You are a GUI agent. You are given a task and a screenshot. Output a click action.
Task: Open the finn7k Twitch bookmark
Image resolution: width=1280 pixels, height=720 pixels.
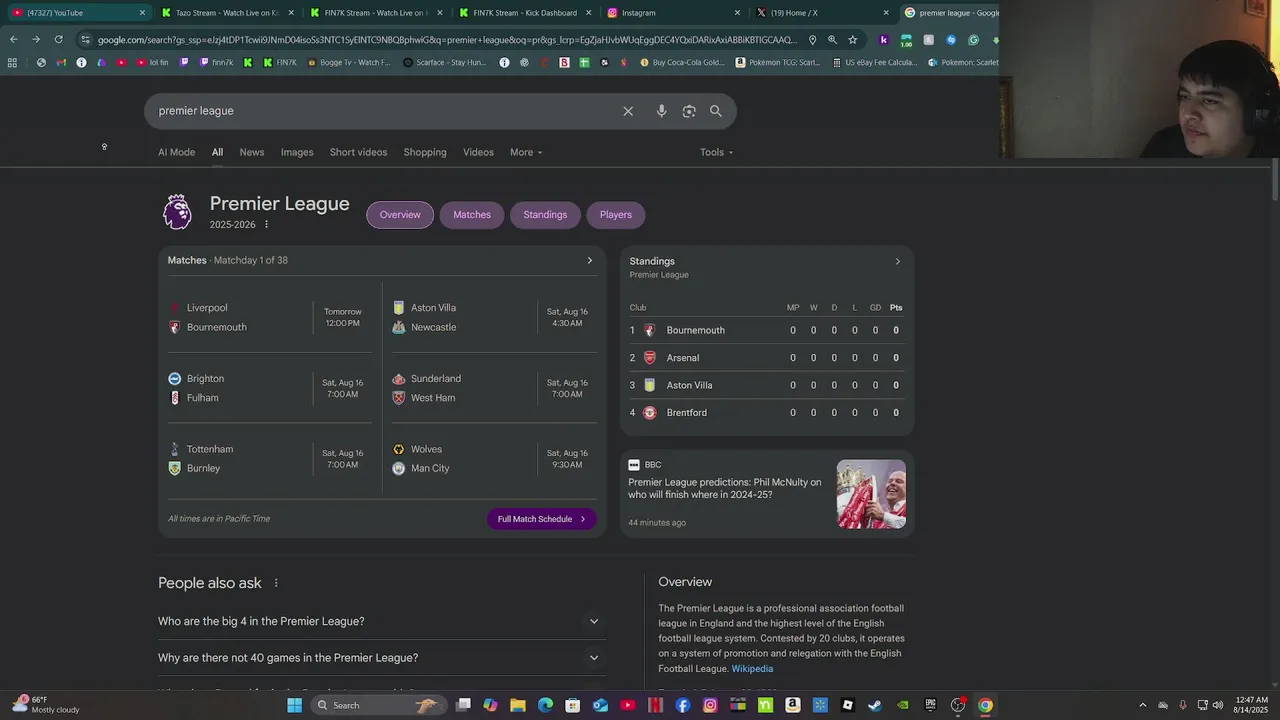click(217, 62)
